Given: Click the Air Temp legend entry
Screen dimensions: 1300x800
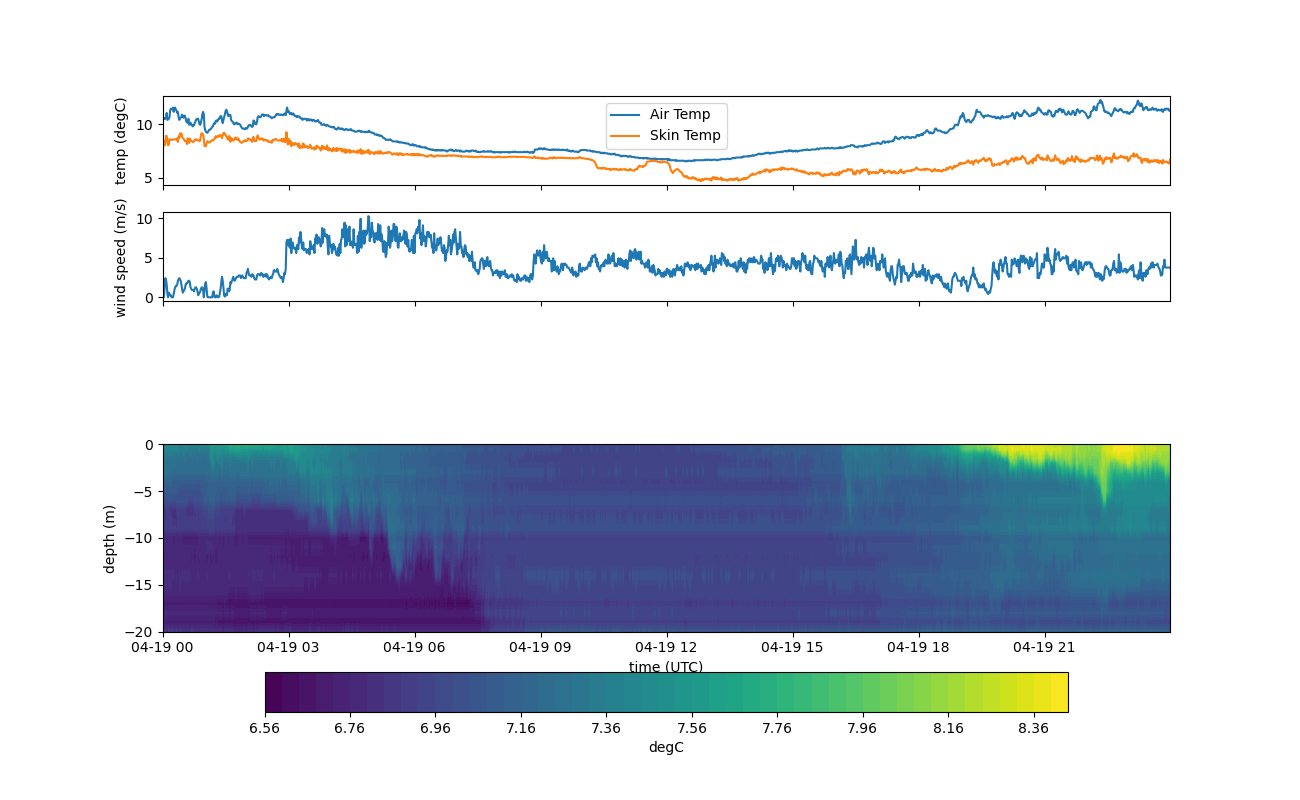Looking at the screenshot, I should (x=679, y=115).
